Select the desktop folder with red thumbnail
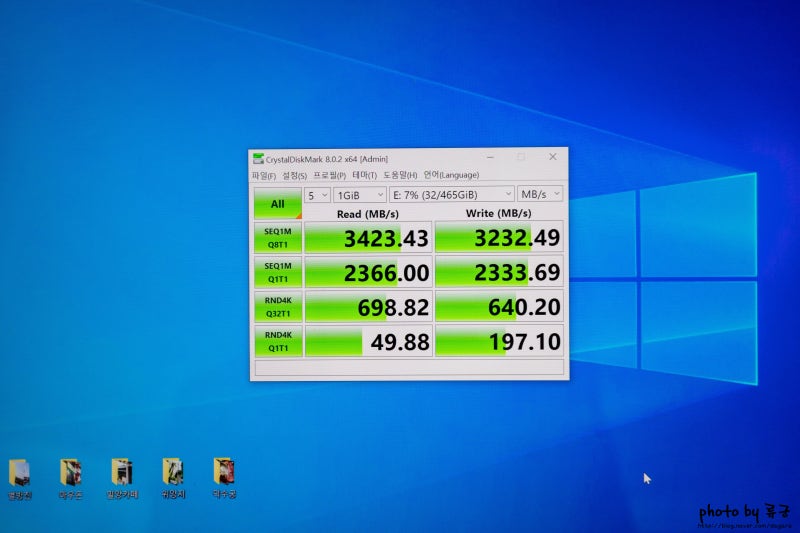This screenshot has width=800, height=533. pos(224,477)
